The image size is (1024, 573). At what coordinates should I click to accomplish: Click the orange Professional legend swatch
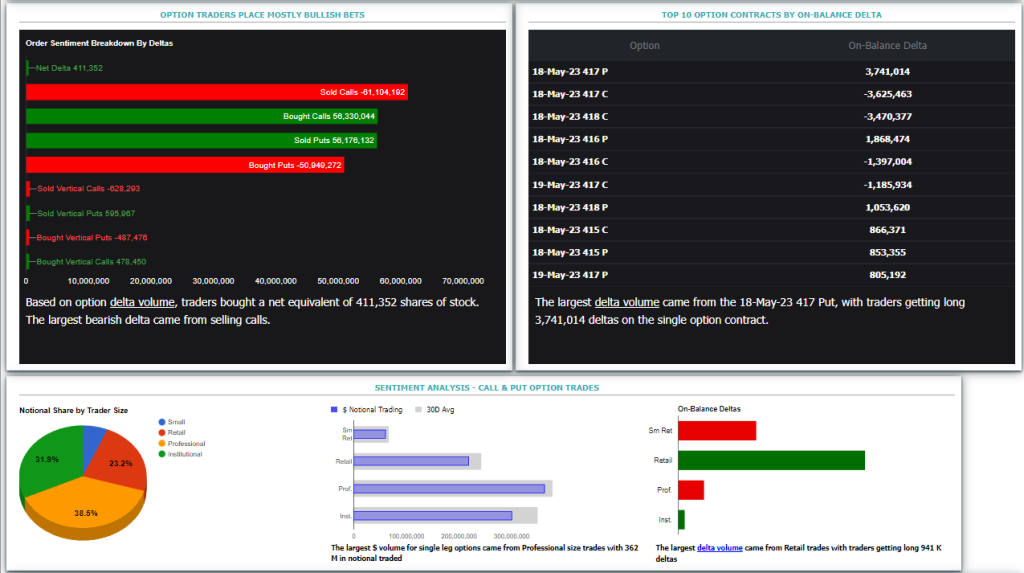tap(162, 444)
